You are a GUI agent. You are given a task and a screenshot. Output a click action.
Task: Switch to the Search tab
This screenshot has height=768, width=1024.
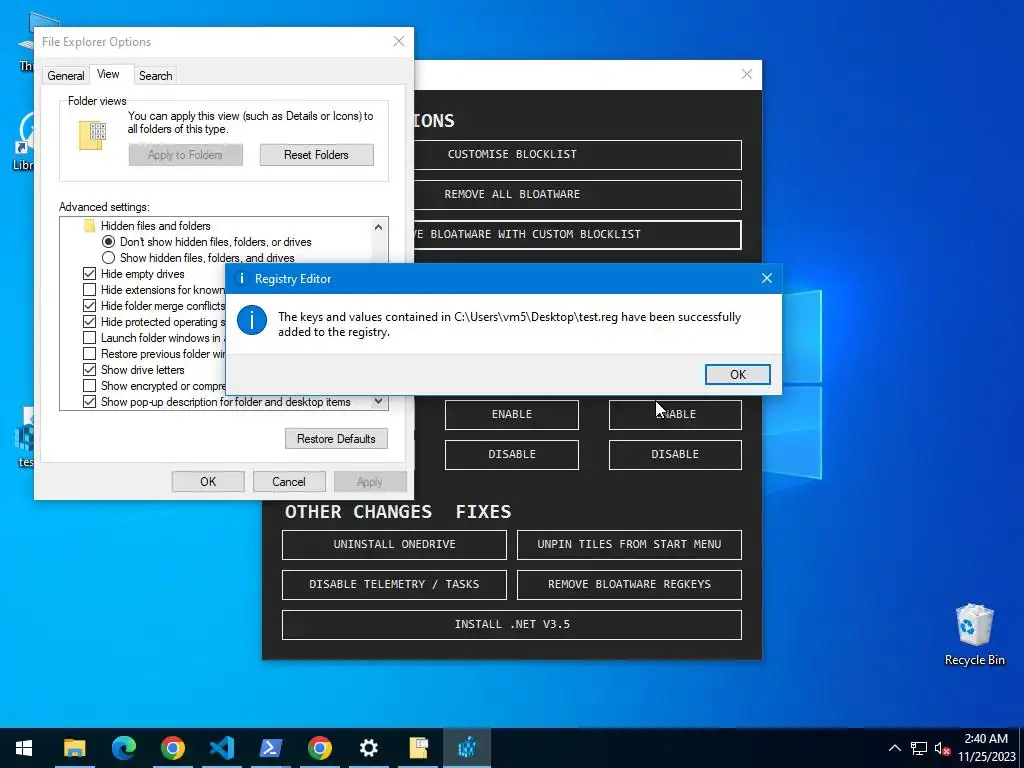coord(155,76)
